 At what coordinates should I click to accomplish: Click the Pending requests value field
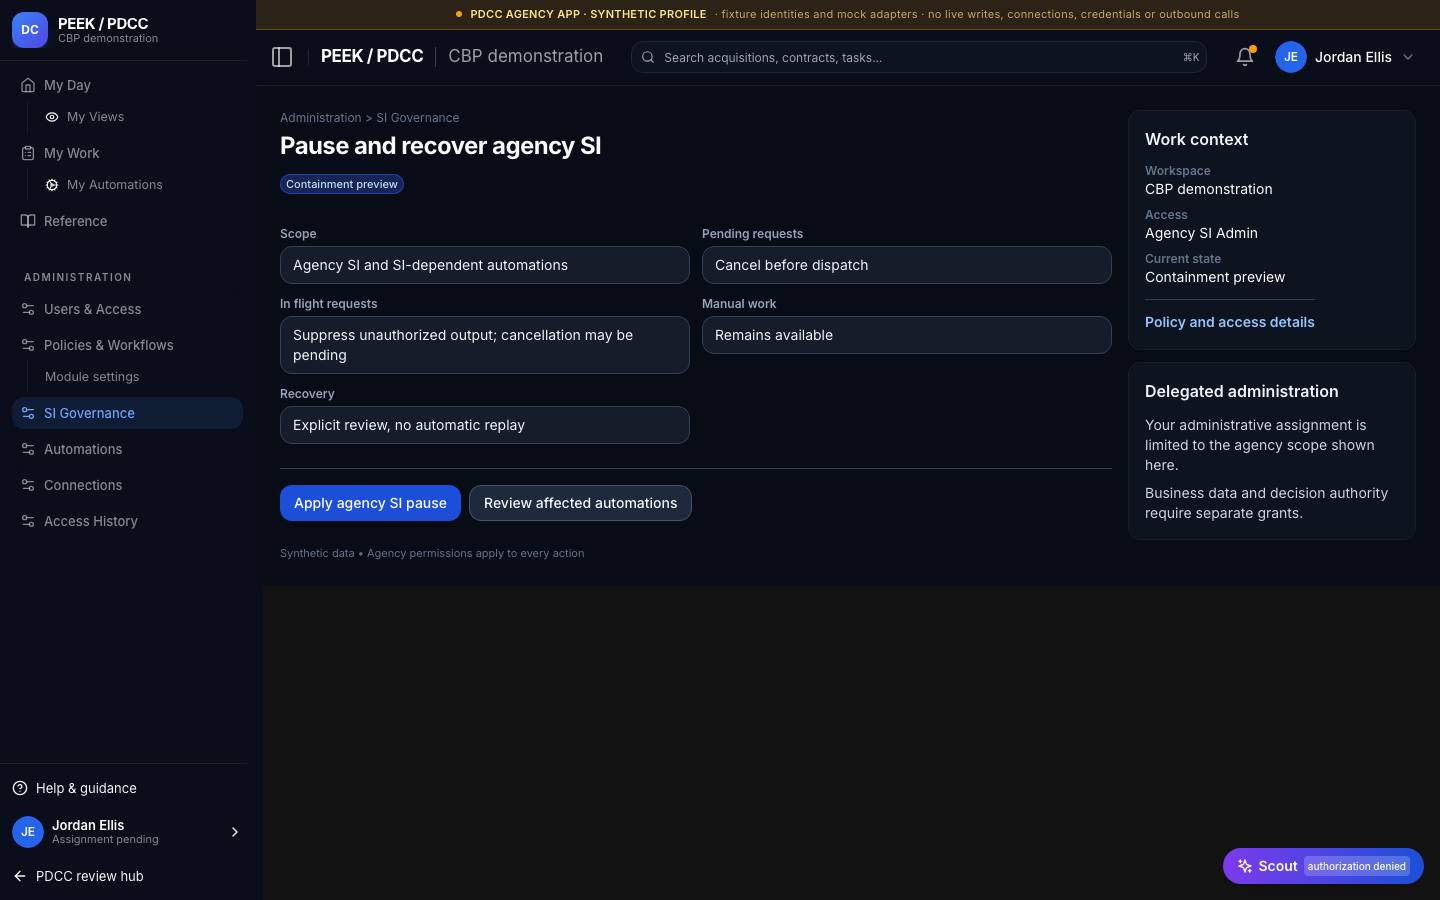coord(907,265)
